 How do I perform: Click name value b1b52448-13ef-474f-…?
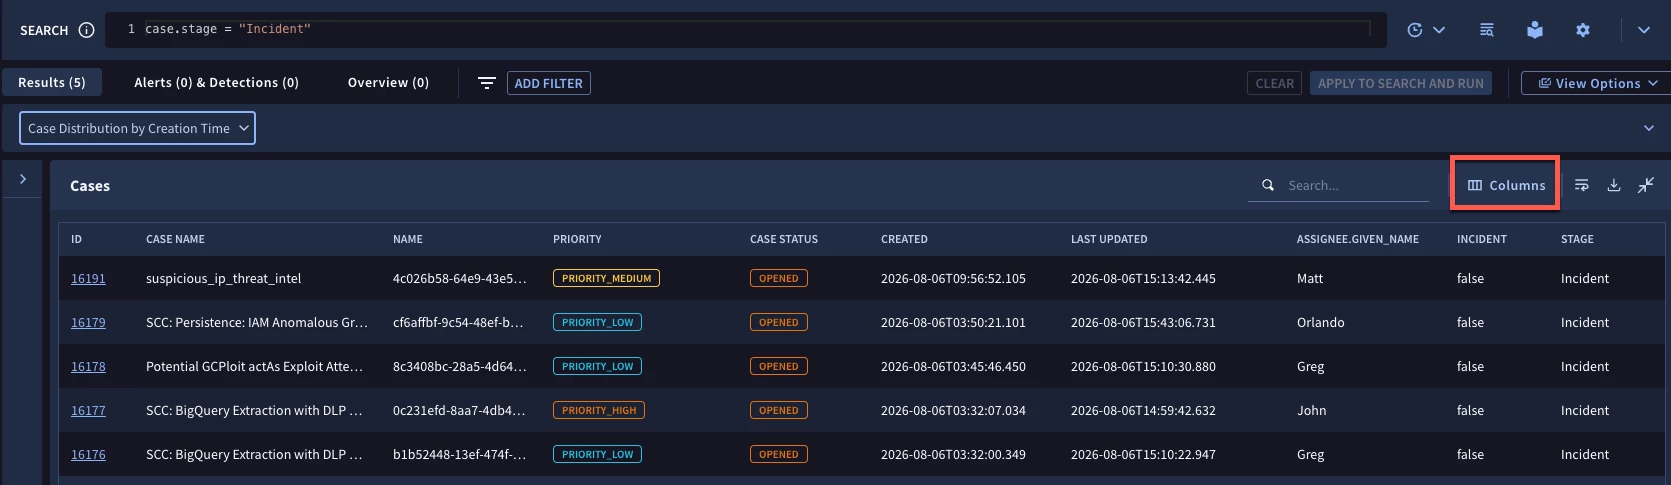pyautogui.click(x=459, y=454)
